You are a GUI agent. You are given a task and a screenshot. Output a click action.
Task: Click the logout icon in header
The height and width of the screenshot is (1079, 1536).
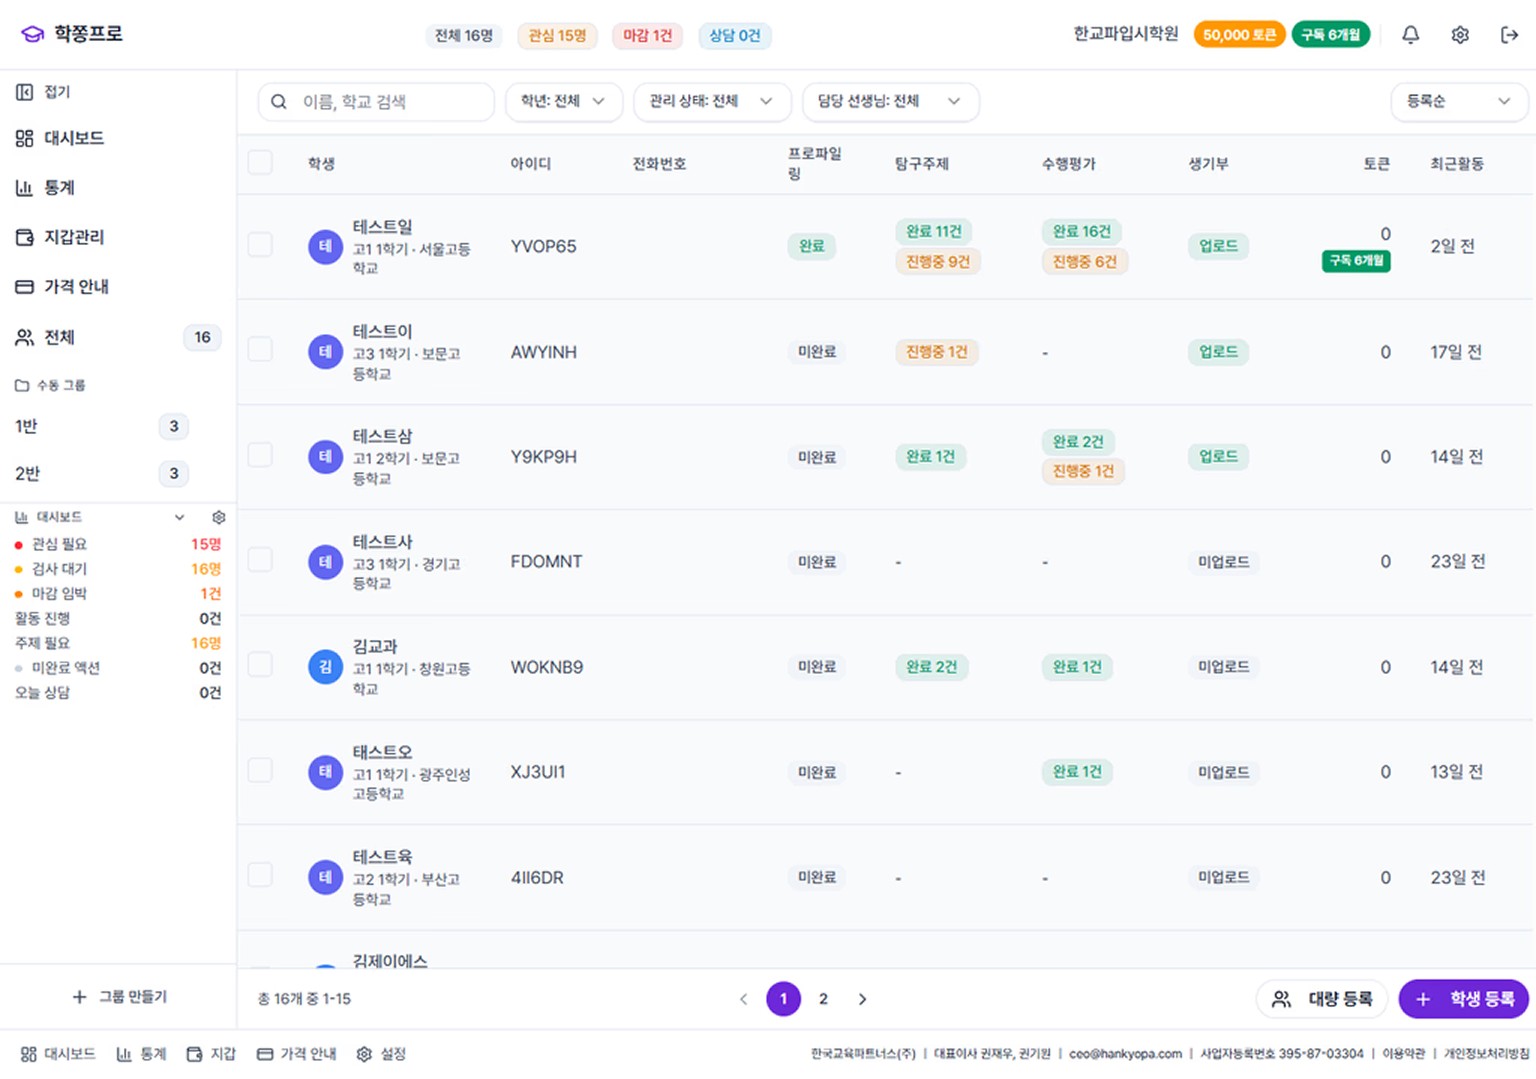click(1509, 35)
